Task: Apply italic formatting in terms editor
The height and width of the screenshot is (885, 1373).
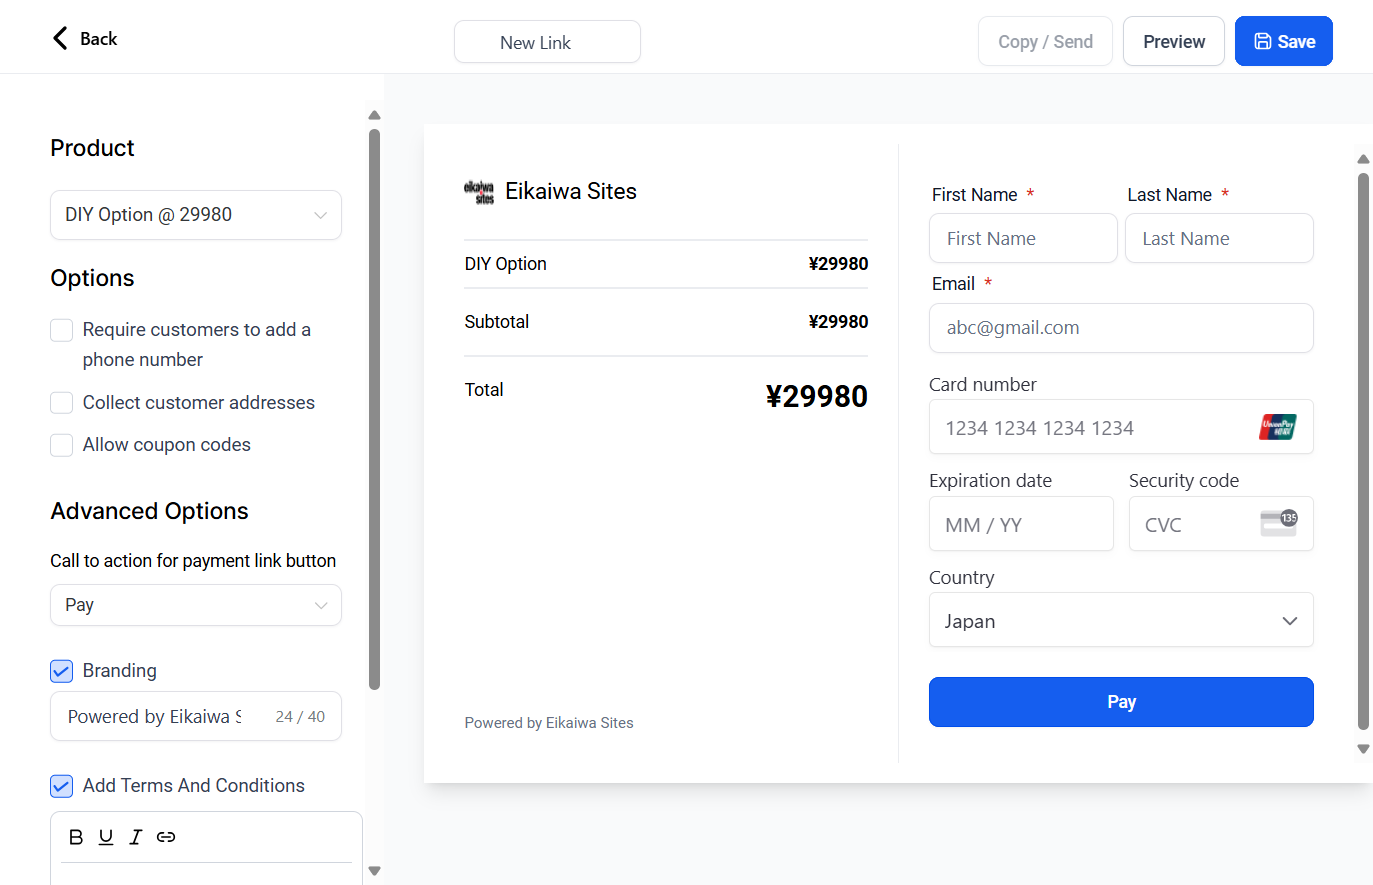Action: 136,837
